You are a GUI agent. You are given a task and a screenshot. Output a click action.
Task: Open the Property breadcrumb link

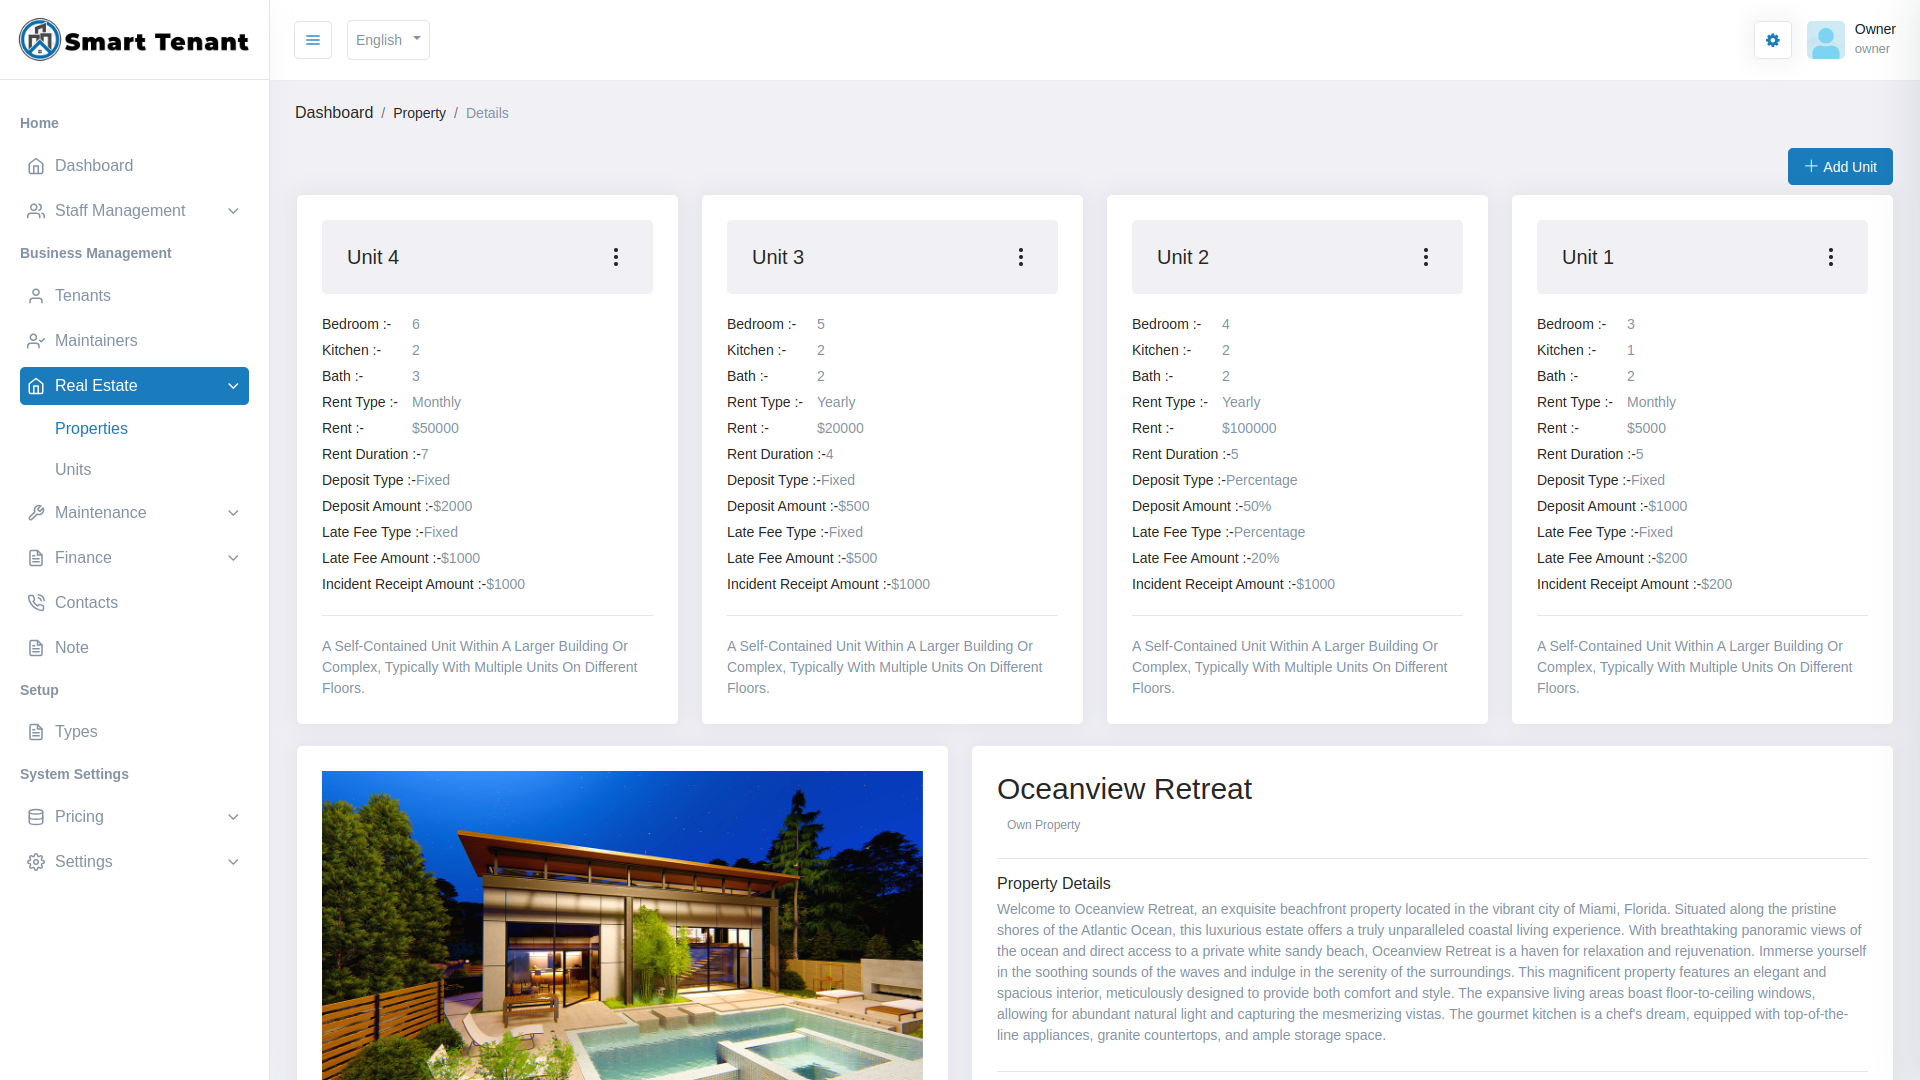pos(419,113)
